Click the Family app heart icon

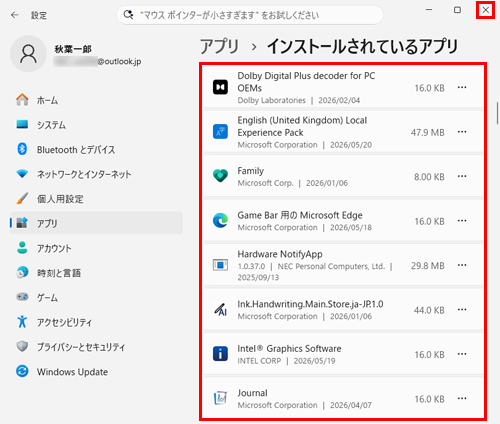220,176
